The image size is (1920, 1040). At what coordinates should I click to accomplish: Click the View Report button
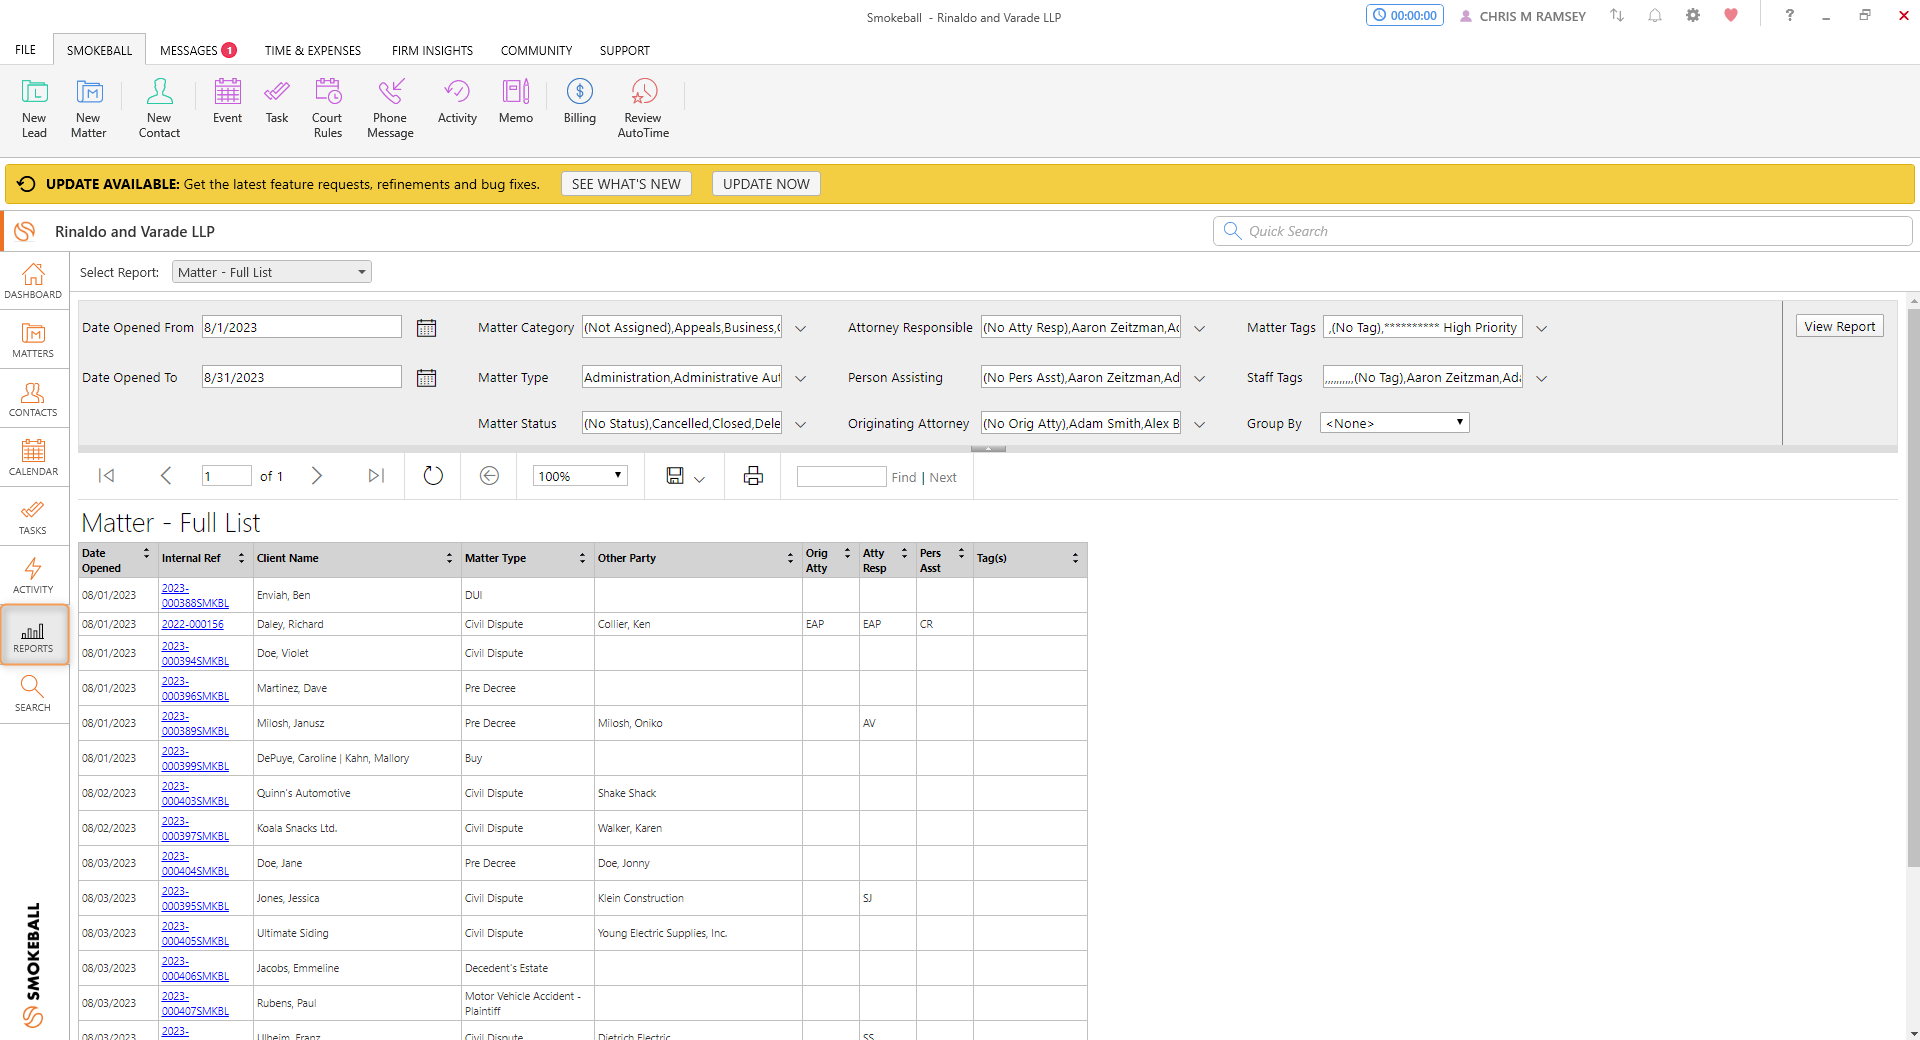coord(1839,326)
